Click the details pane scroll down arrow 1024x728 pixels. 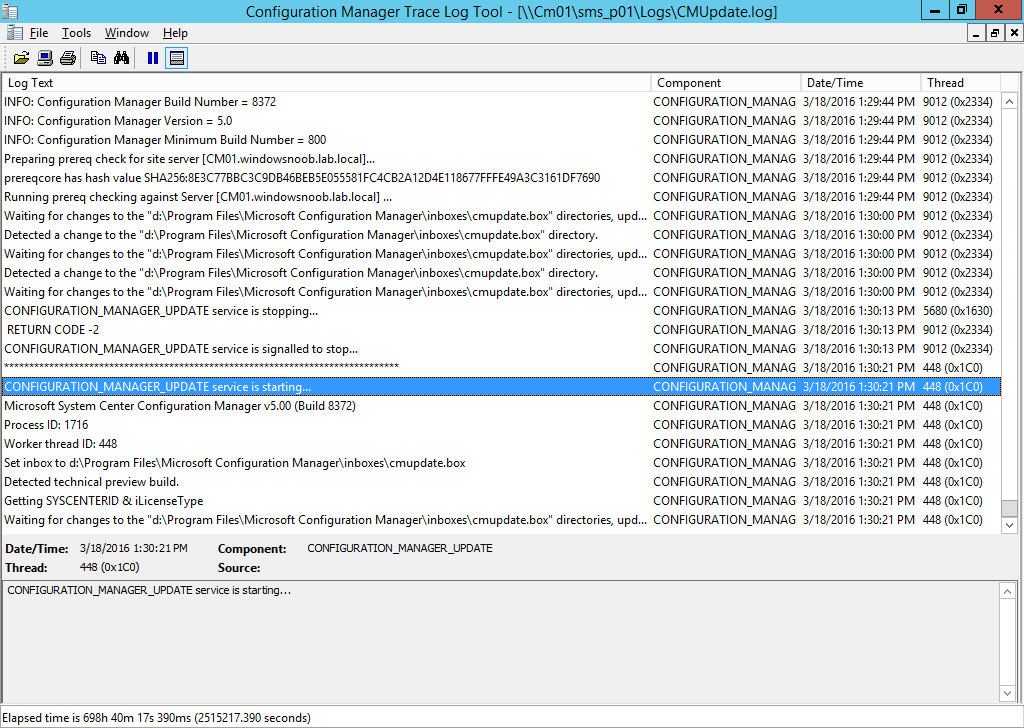pyautogui.click(x=1007, y=693)
